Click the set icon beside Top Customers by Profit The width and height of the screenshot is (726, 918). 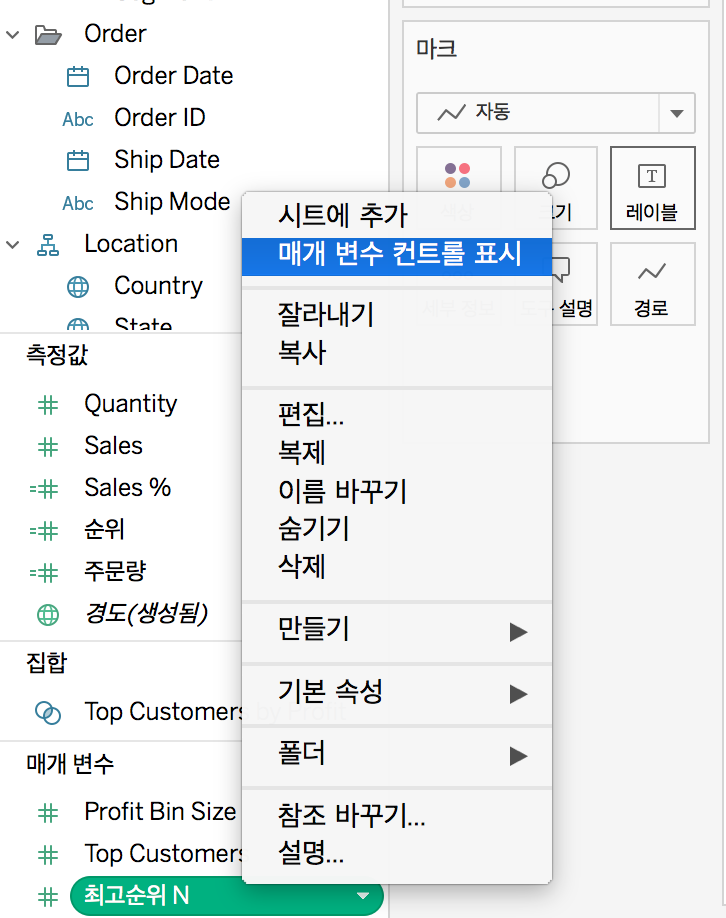click(48, 713)
